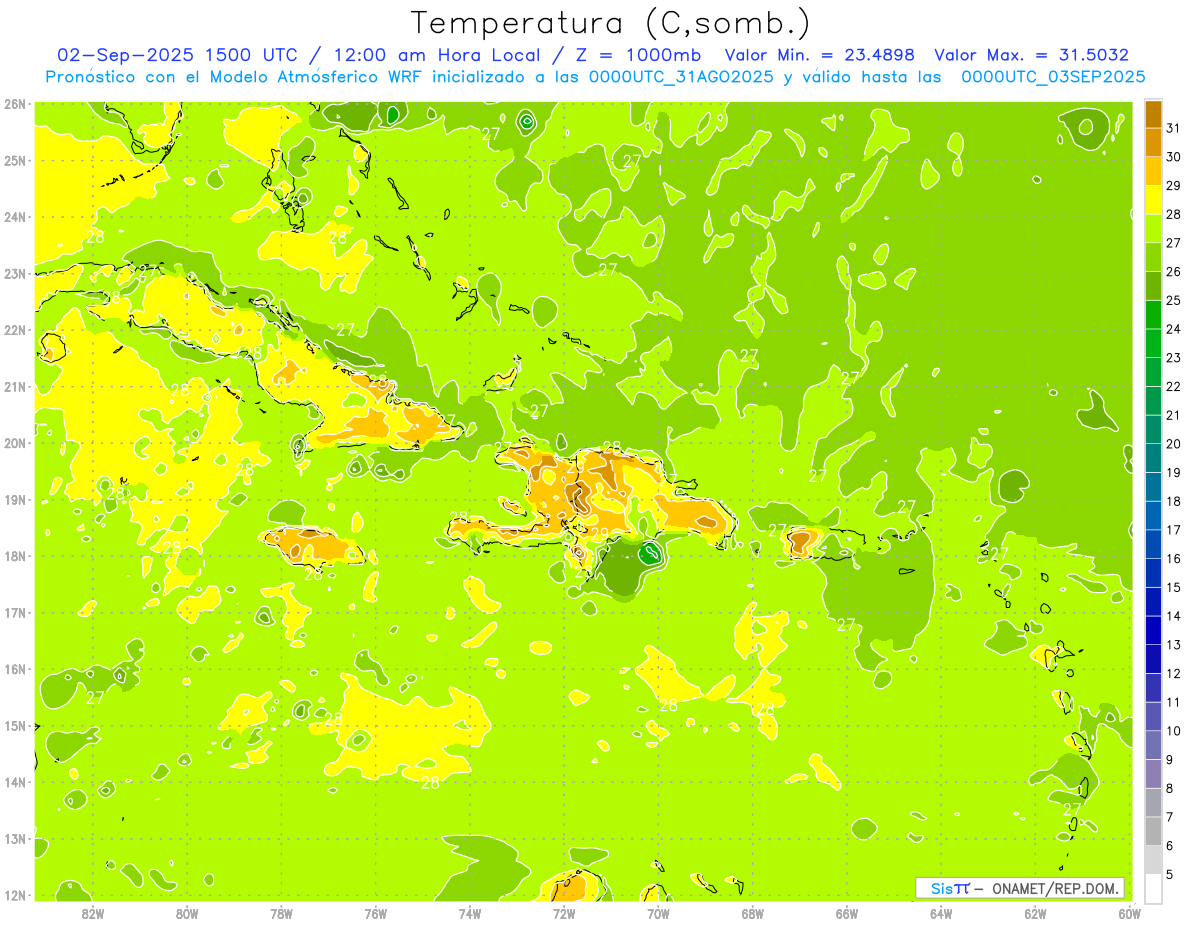Pick the green segment between 26 and 27
This screenshot has height=927, width=1200.
point(1153,257)
